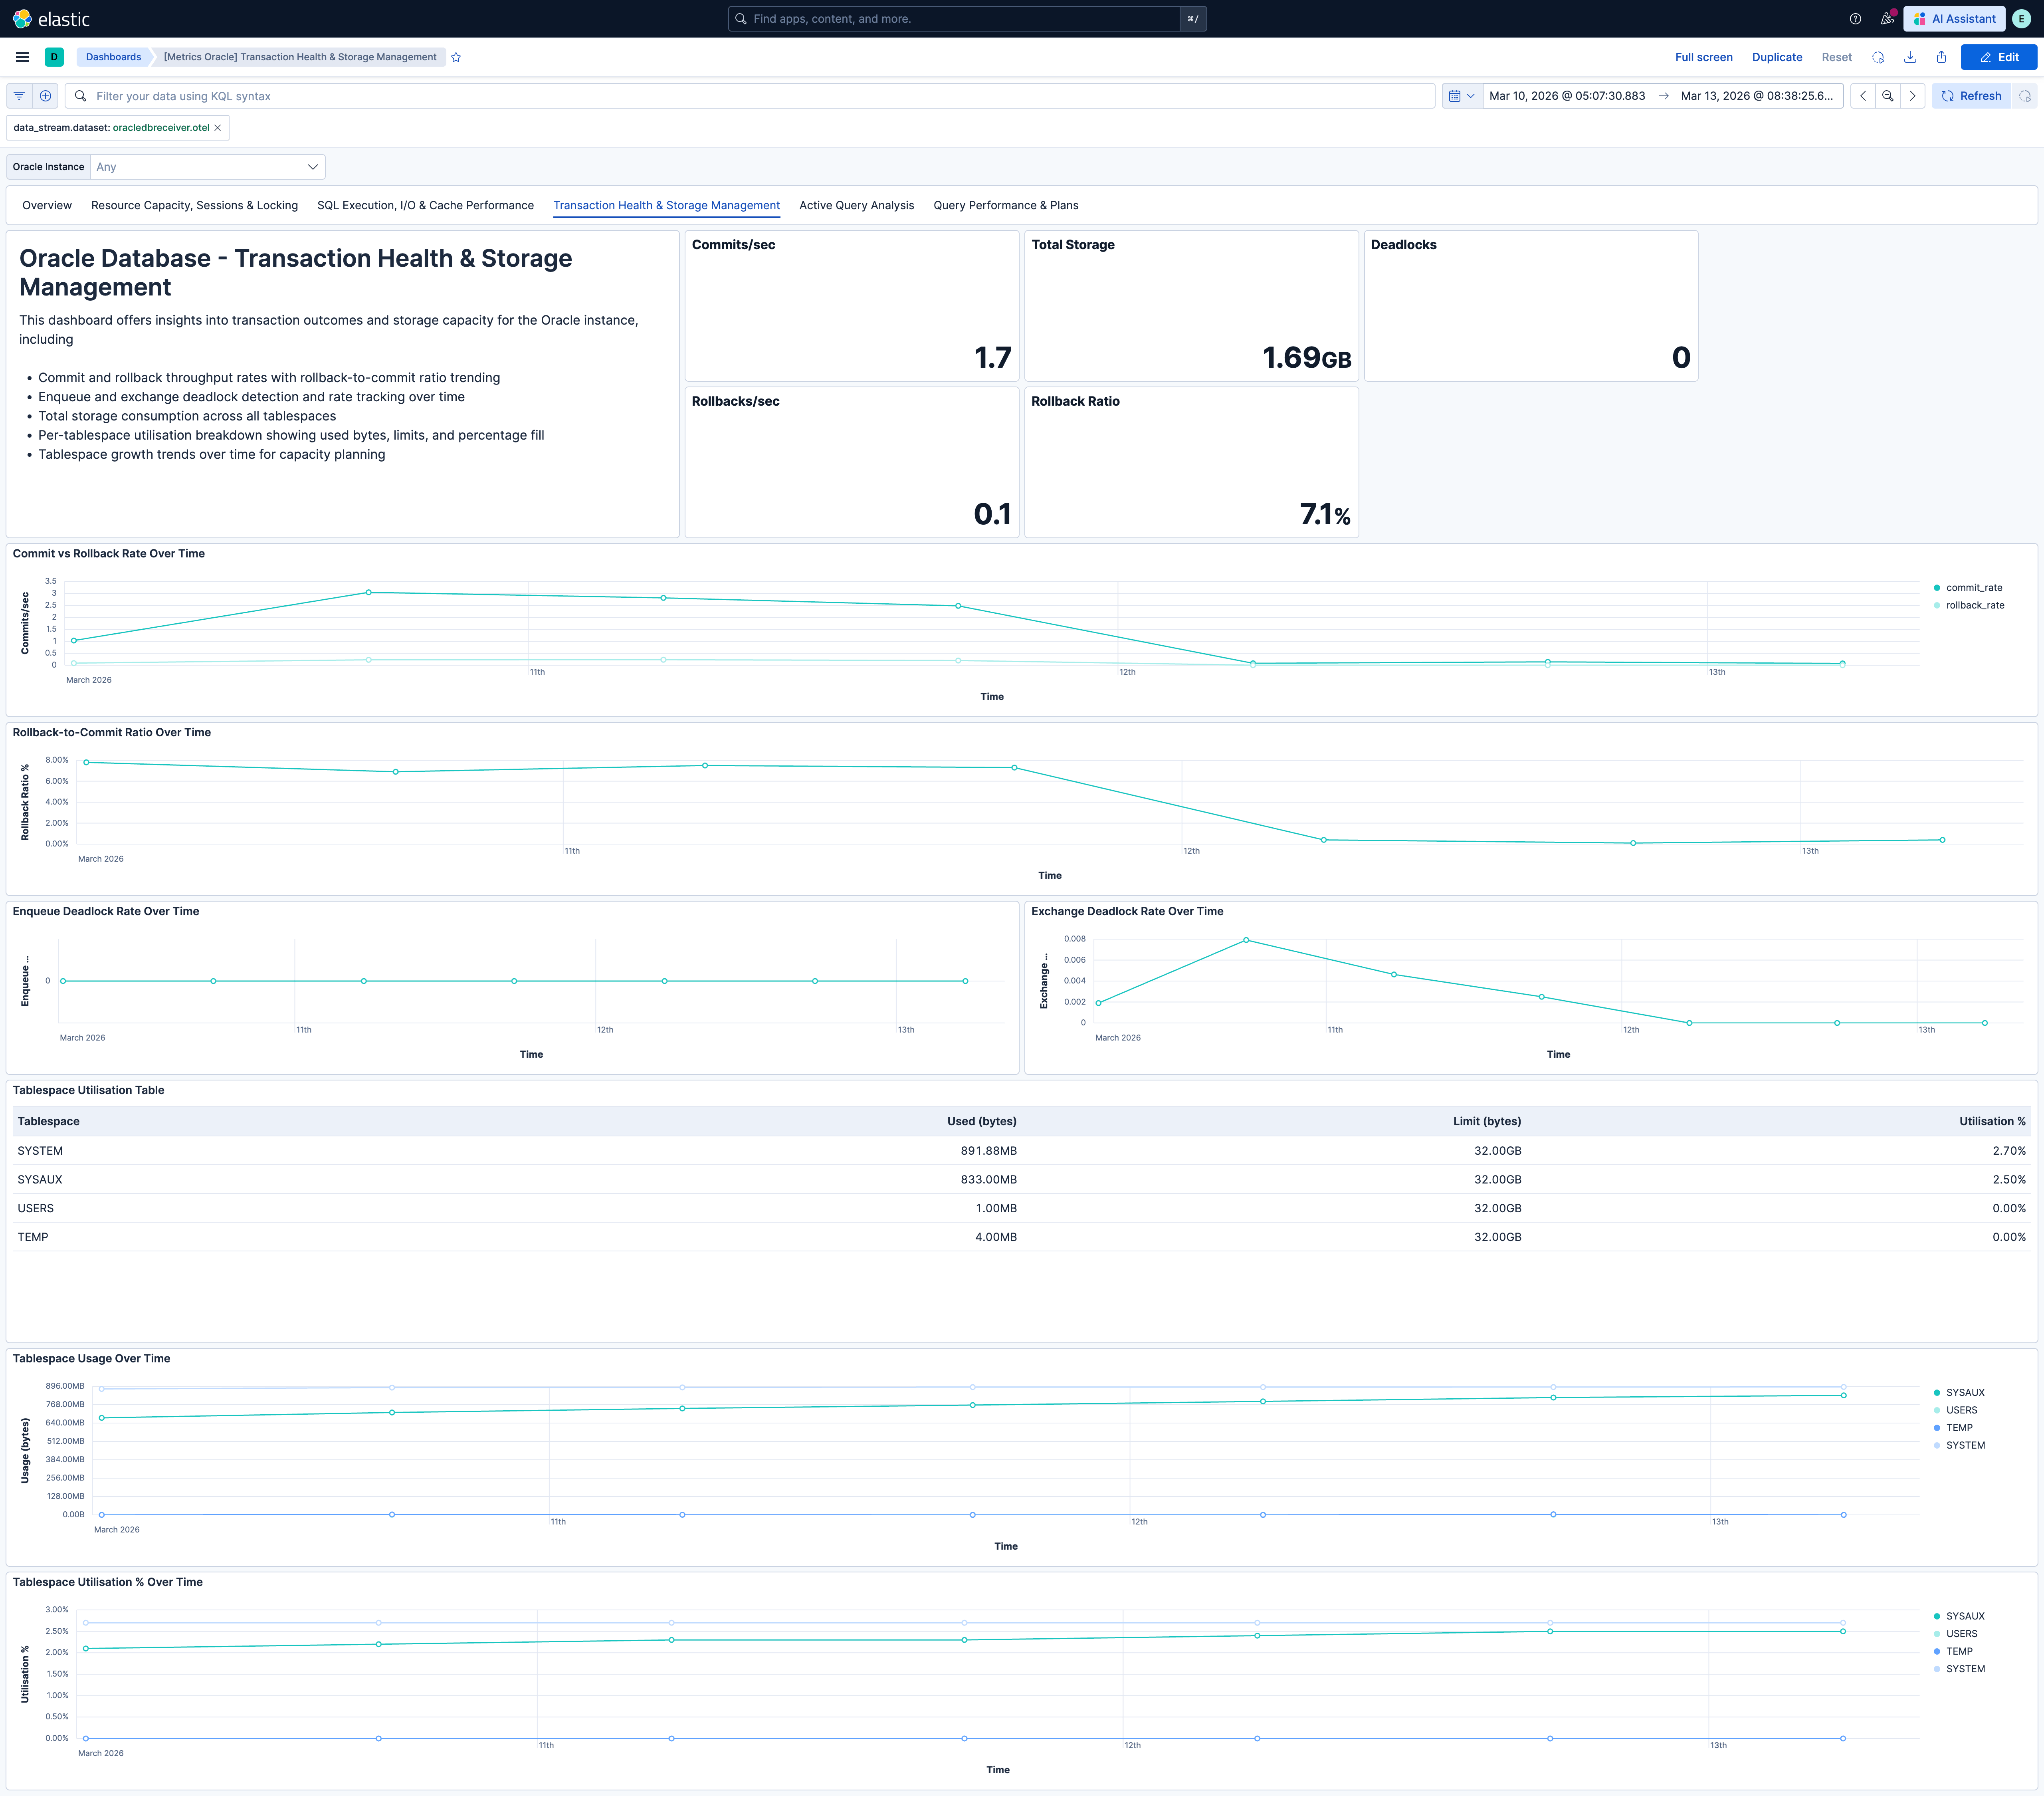This screenshot has width=2044, height=1796.
Task: Open the notifications bell
Action: [1889, 18]
